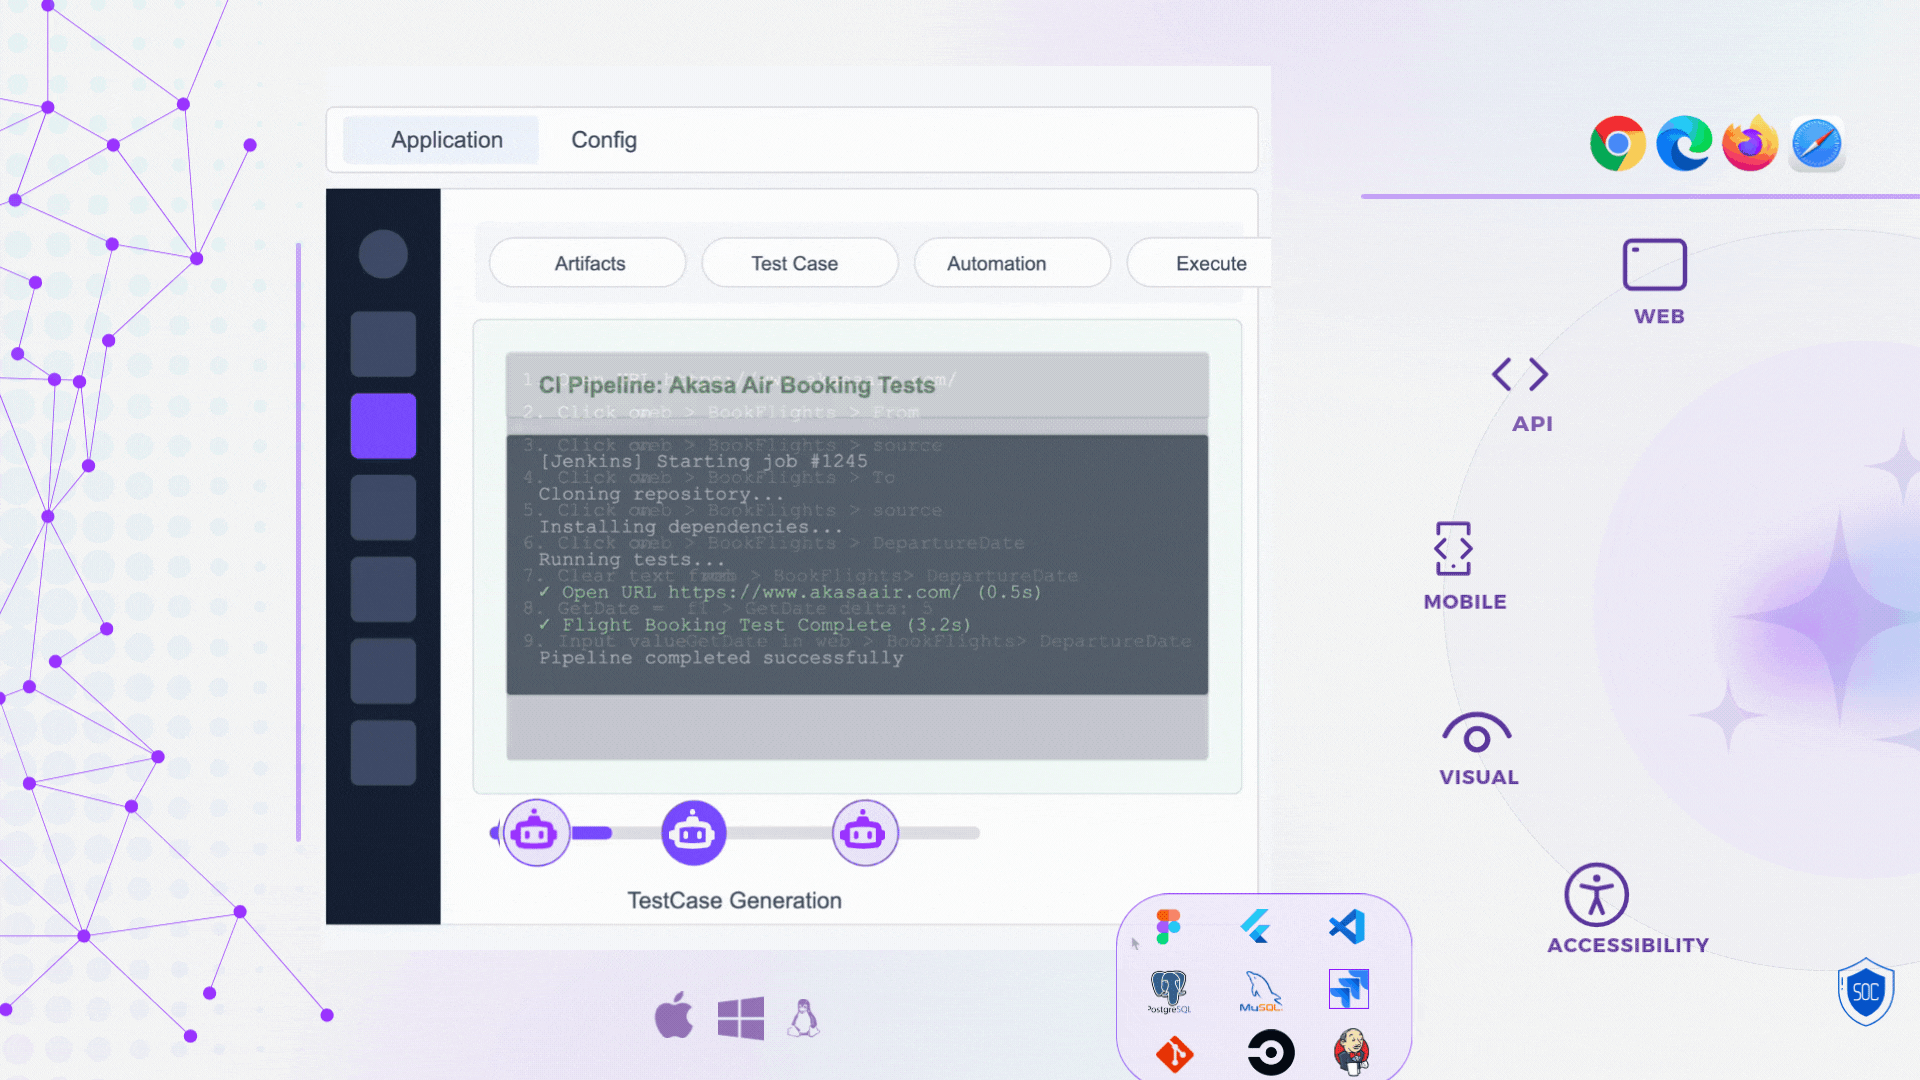This screenshot has height=1080, width=1920.
Task: Click the 'Pipeline completed successfully' line
Action: click(x=721, y=658)
